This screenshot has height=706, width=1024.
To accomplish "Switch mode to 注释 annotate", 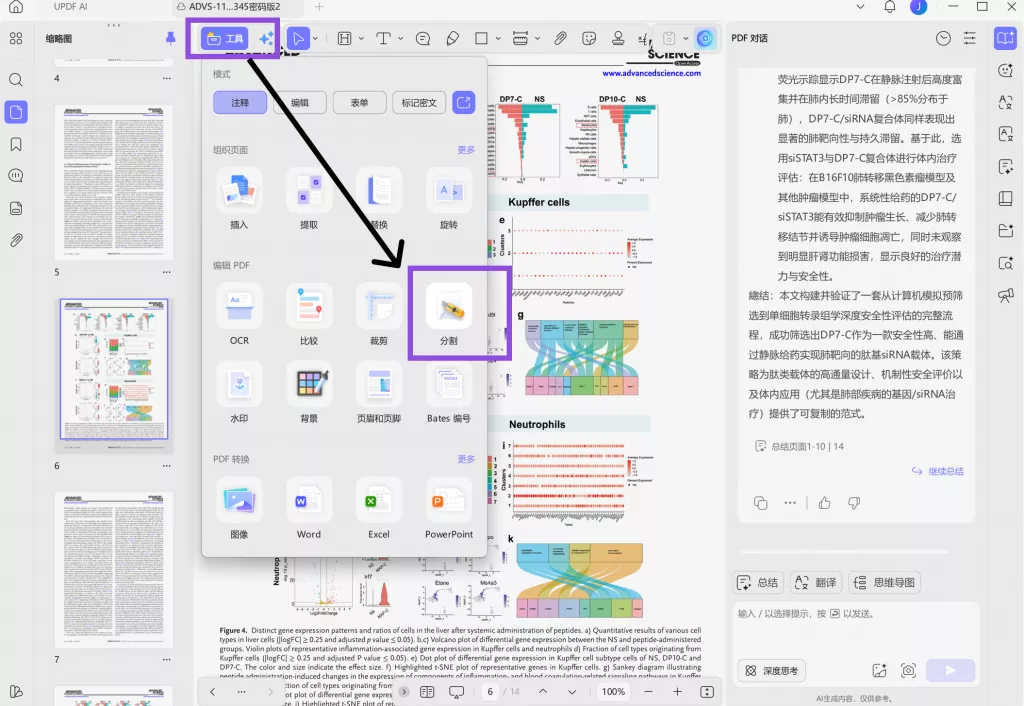I will [x=240, y=103].
